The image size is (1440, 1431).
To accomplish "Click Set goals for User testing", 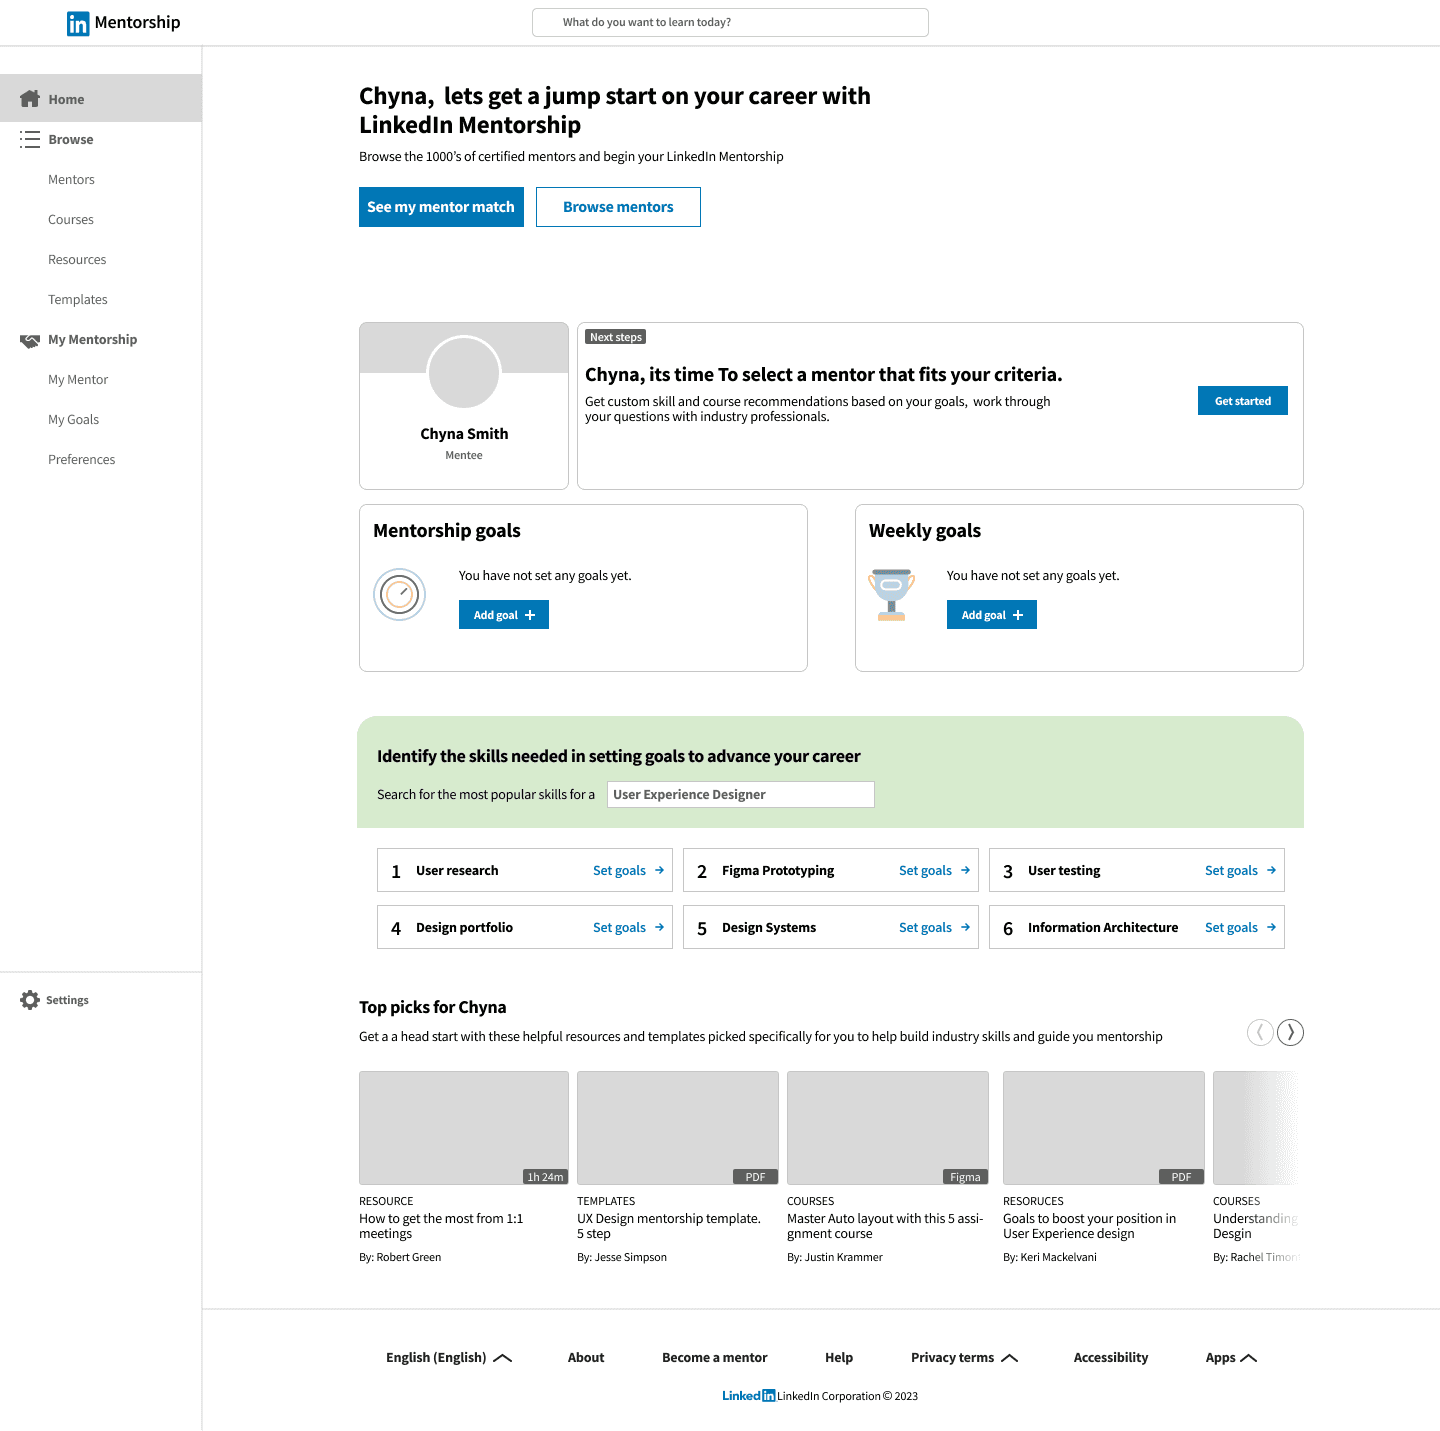I will (1231, 870).
